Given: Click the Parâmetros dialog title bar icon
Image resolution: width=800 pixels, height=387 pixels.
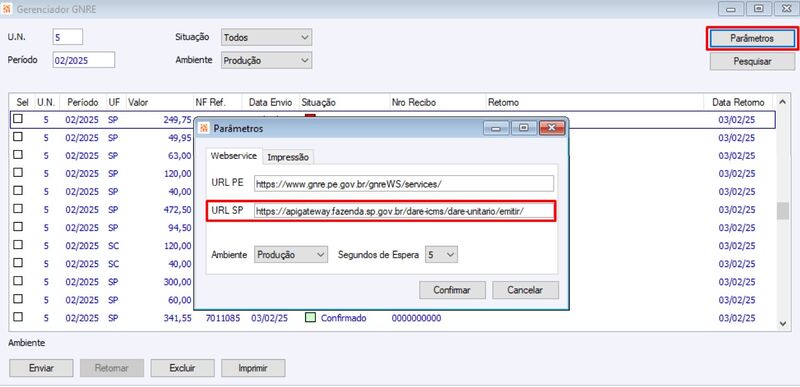Looking at the screenshot, I should click(x=204, y=128).
